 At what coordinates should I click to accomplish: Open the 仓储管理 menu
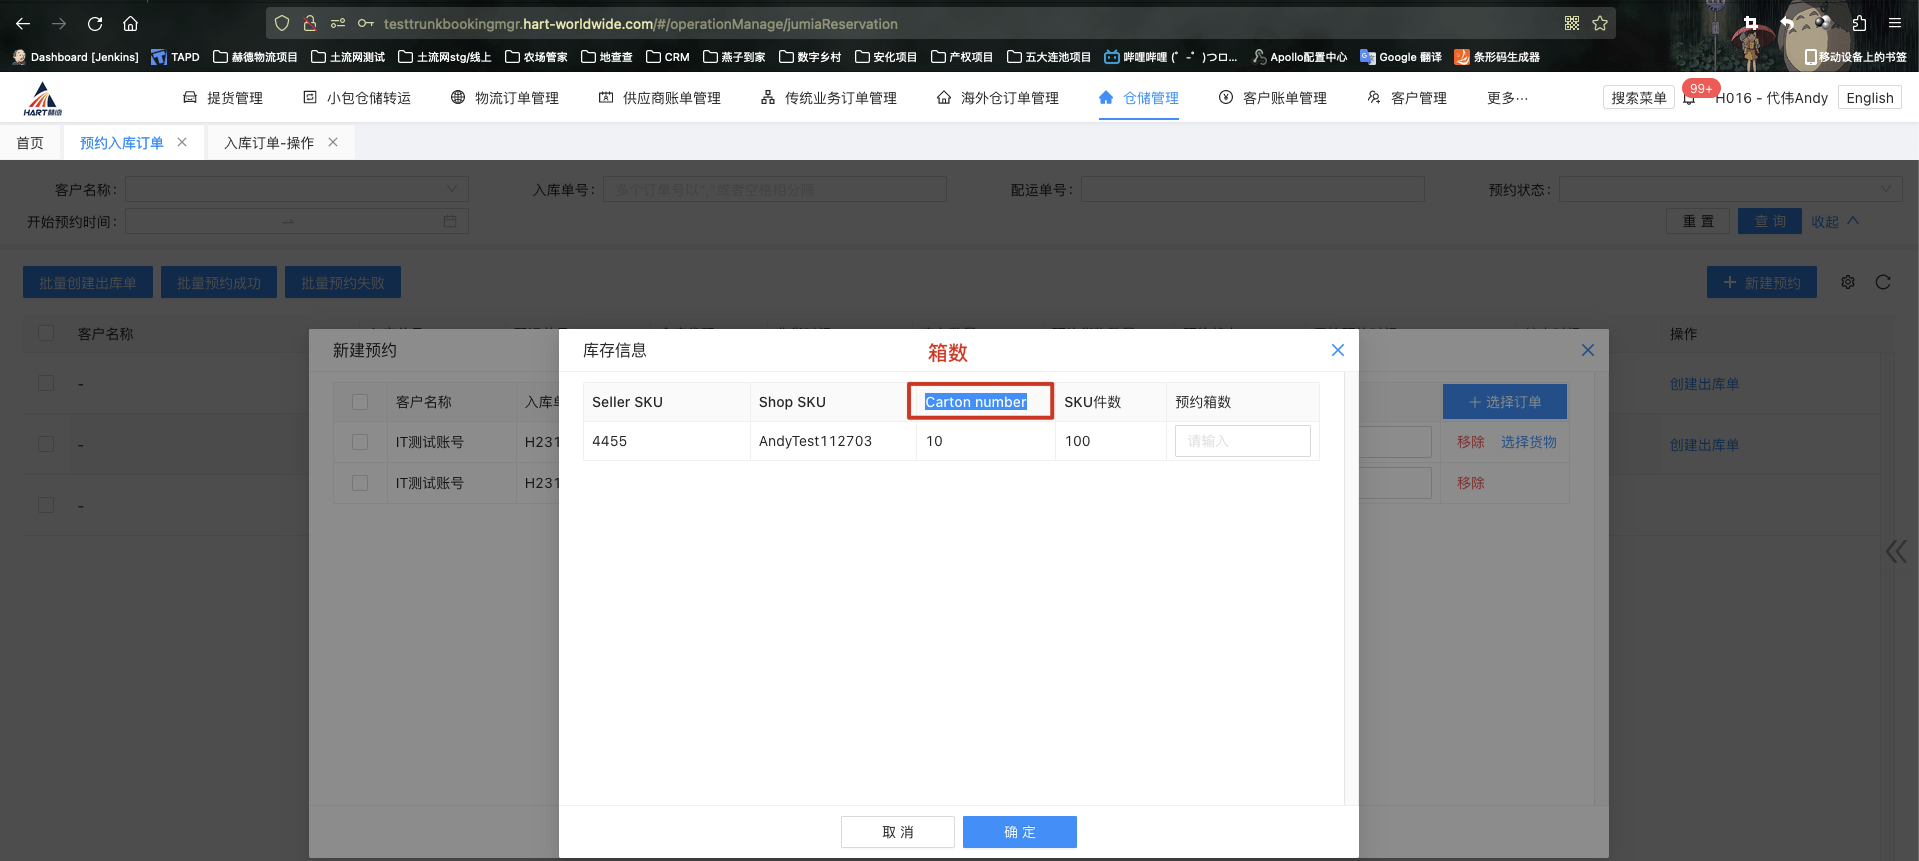[1139, 98]
